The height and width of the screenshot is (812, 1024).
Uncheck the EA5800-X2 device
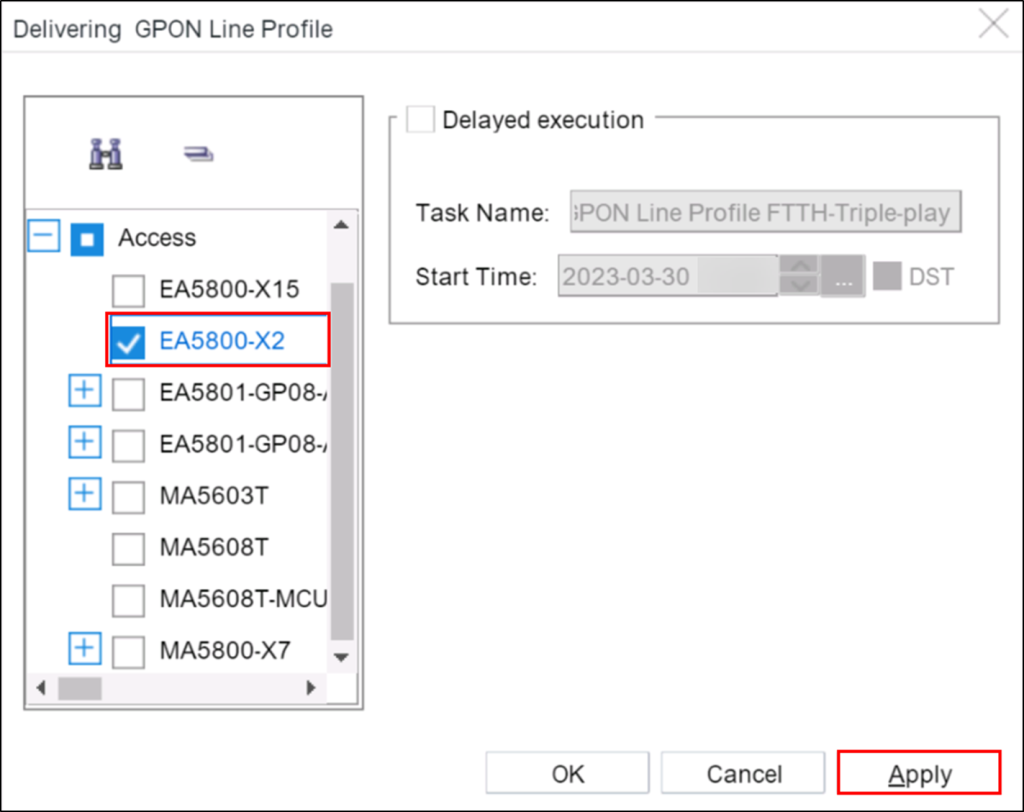click(x=128, y=340)
